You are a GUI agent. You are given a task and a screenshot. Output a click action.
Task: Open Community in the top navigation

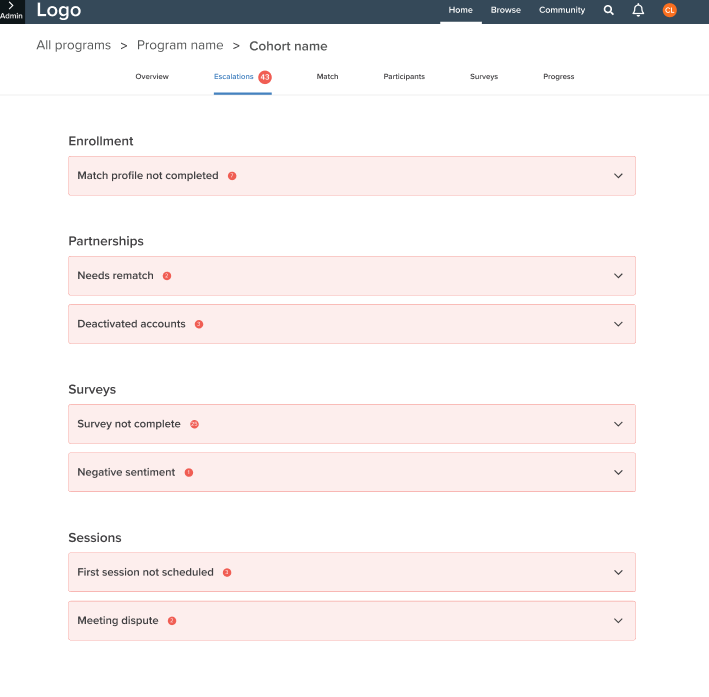point(562,10)
